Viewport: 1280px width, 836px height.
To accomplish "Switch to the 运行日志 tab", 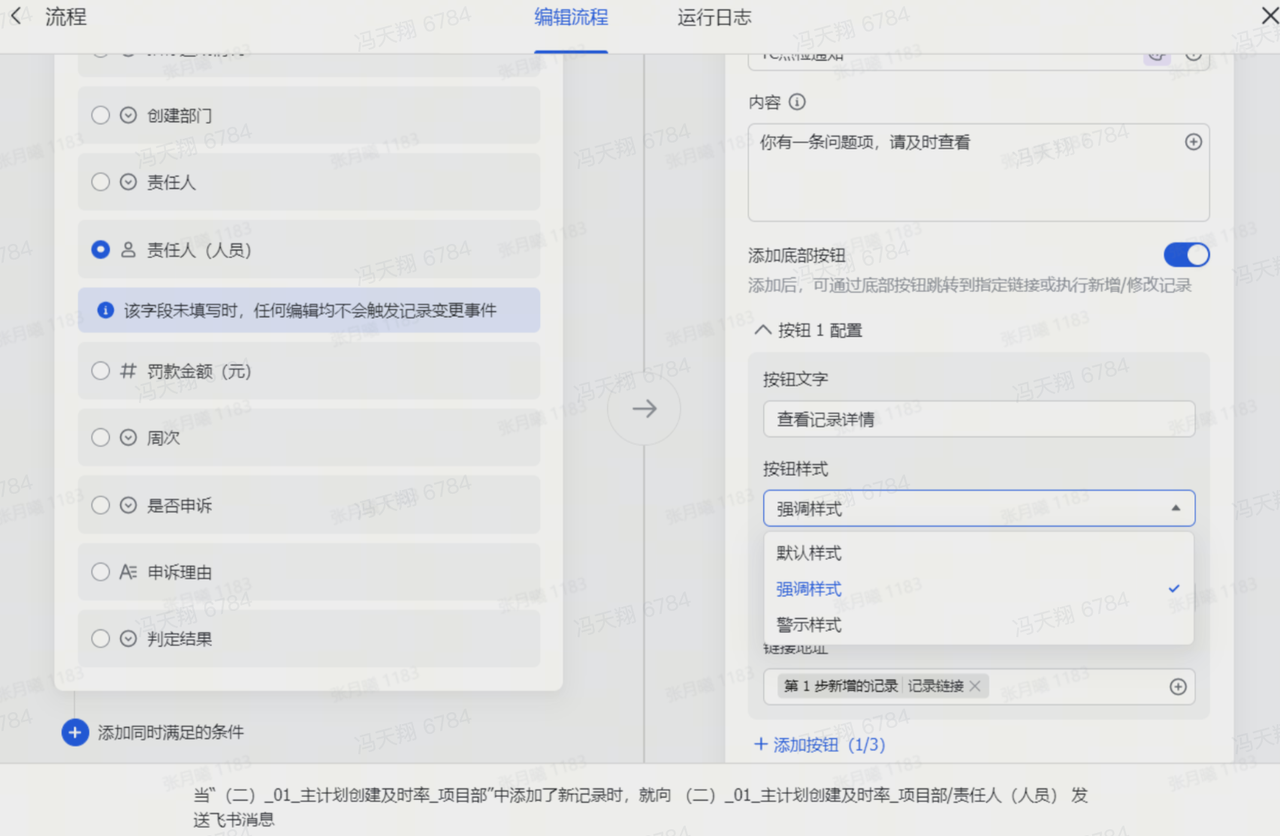I will tap(714, 18).
